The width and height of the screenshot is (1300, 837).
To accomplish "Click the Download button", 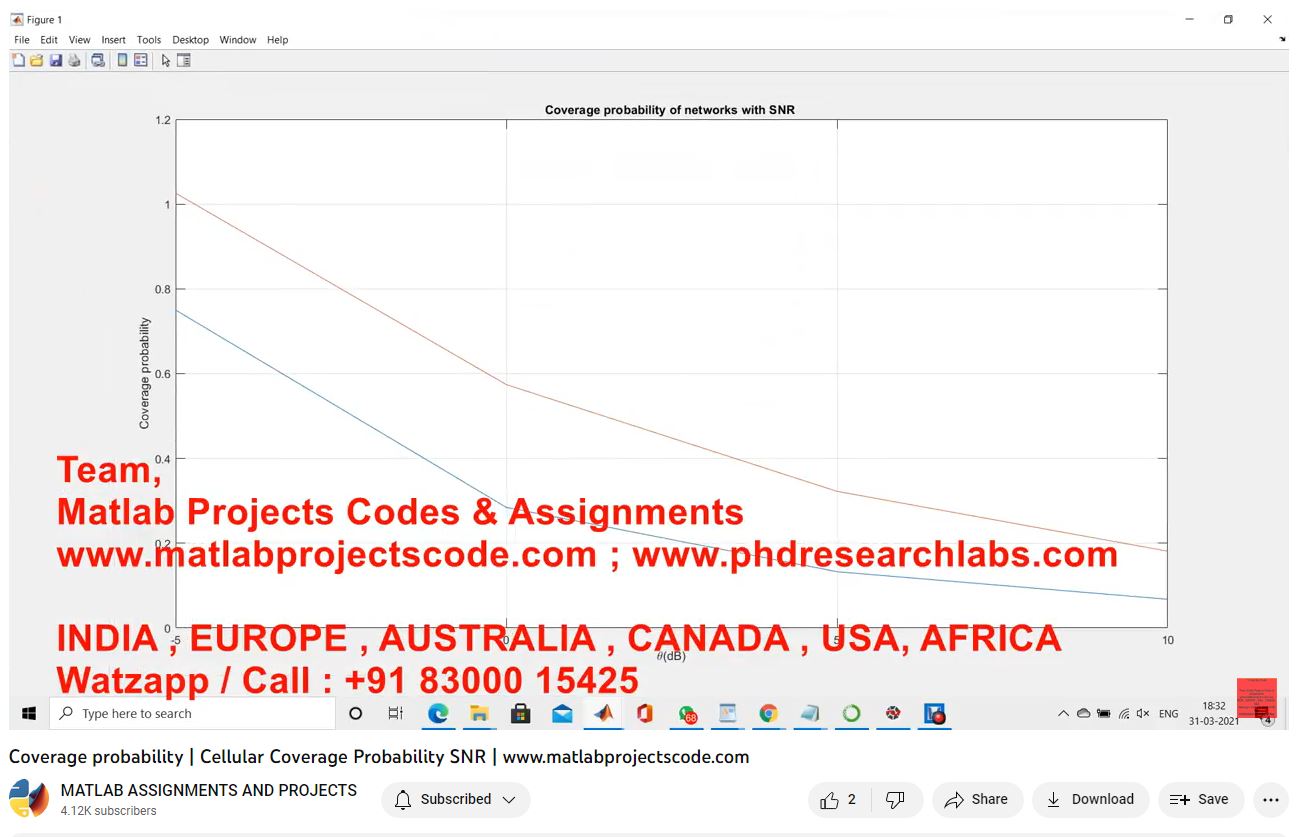I will [x=1090, y=800].
